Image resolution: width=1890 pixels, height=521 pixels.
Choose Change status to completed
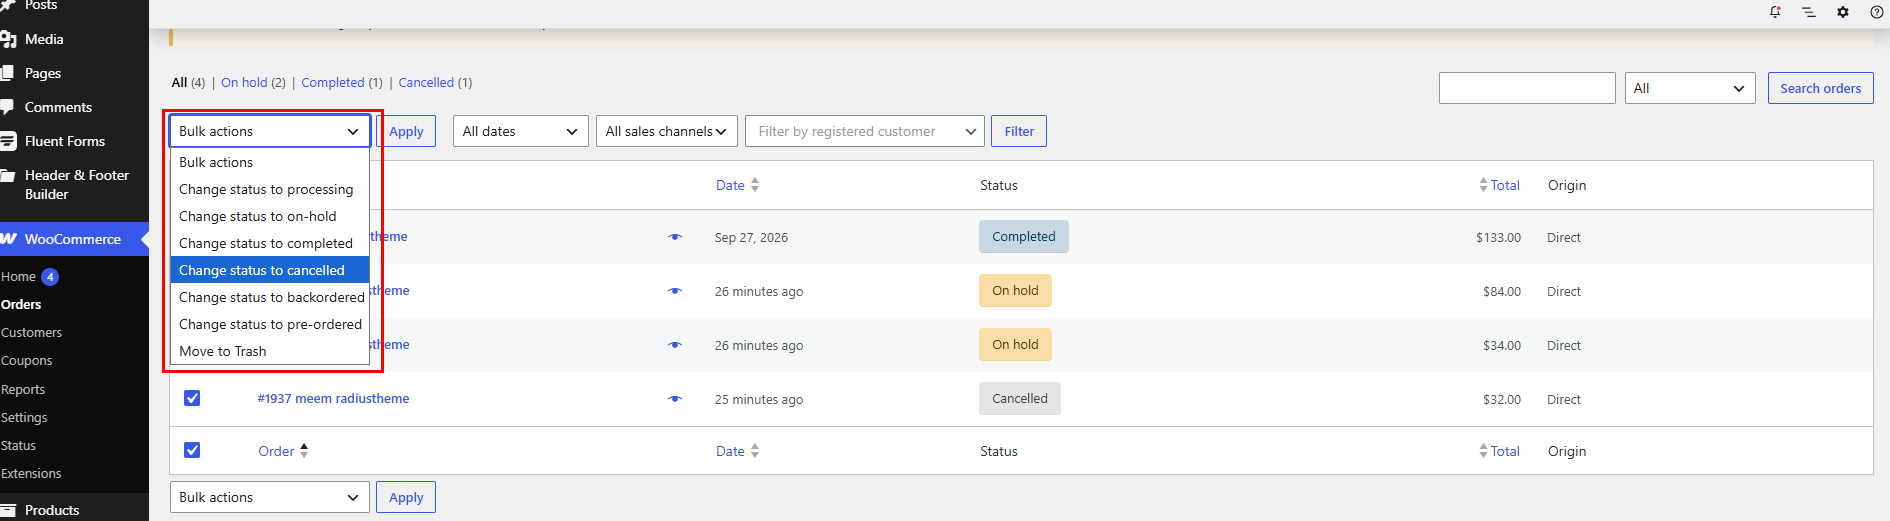pyautogui.click(x=270, y=243)
